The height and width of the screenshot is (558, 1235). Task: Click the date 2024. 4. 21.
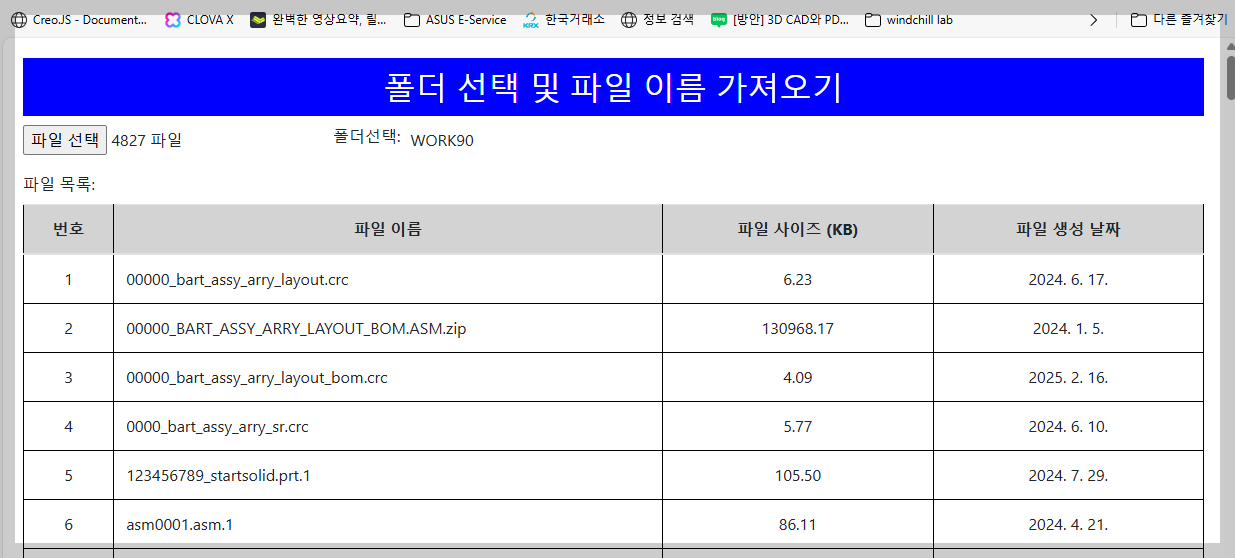[x=1068, y=524]
